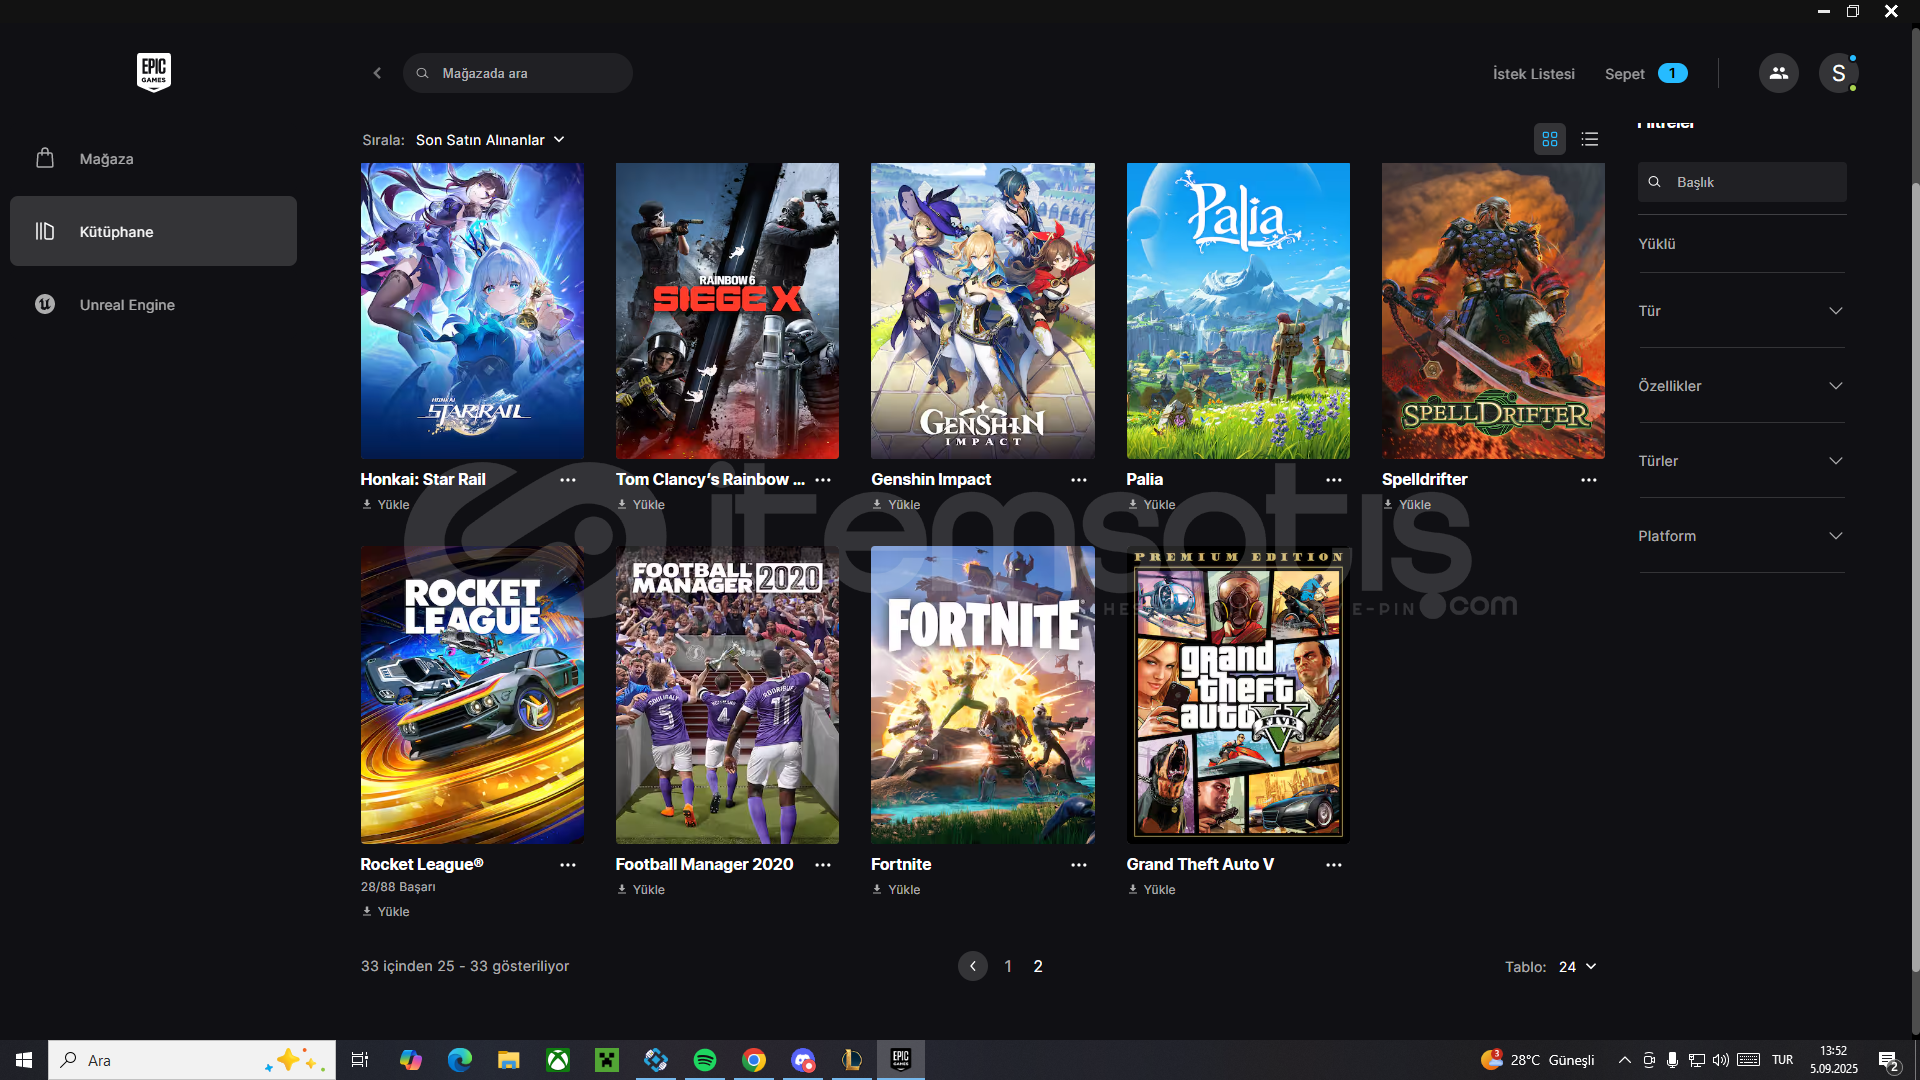Click Yükle under Tom Clancy's Rainbow
The height and width of the screenshot is (1080, 1920).
tap(641, 505)
